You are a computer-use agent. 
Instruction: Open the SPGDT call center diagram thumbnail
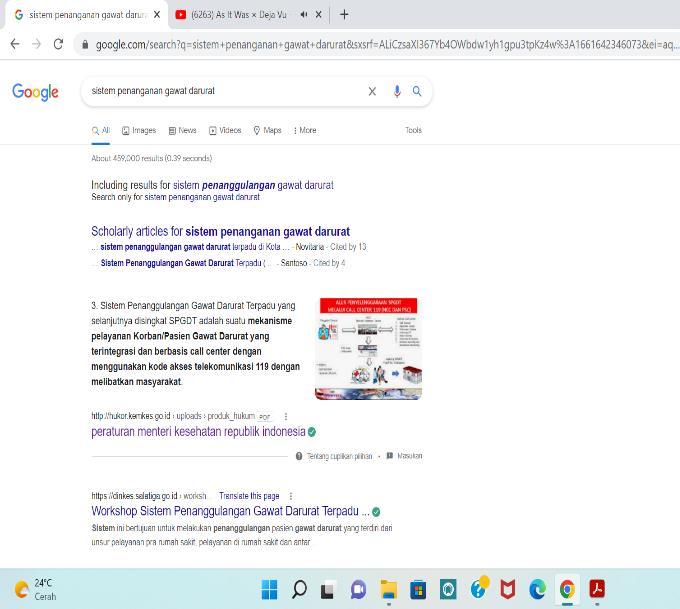(369, 348)
